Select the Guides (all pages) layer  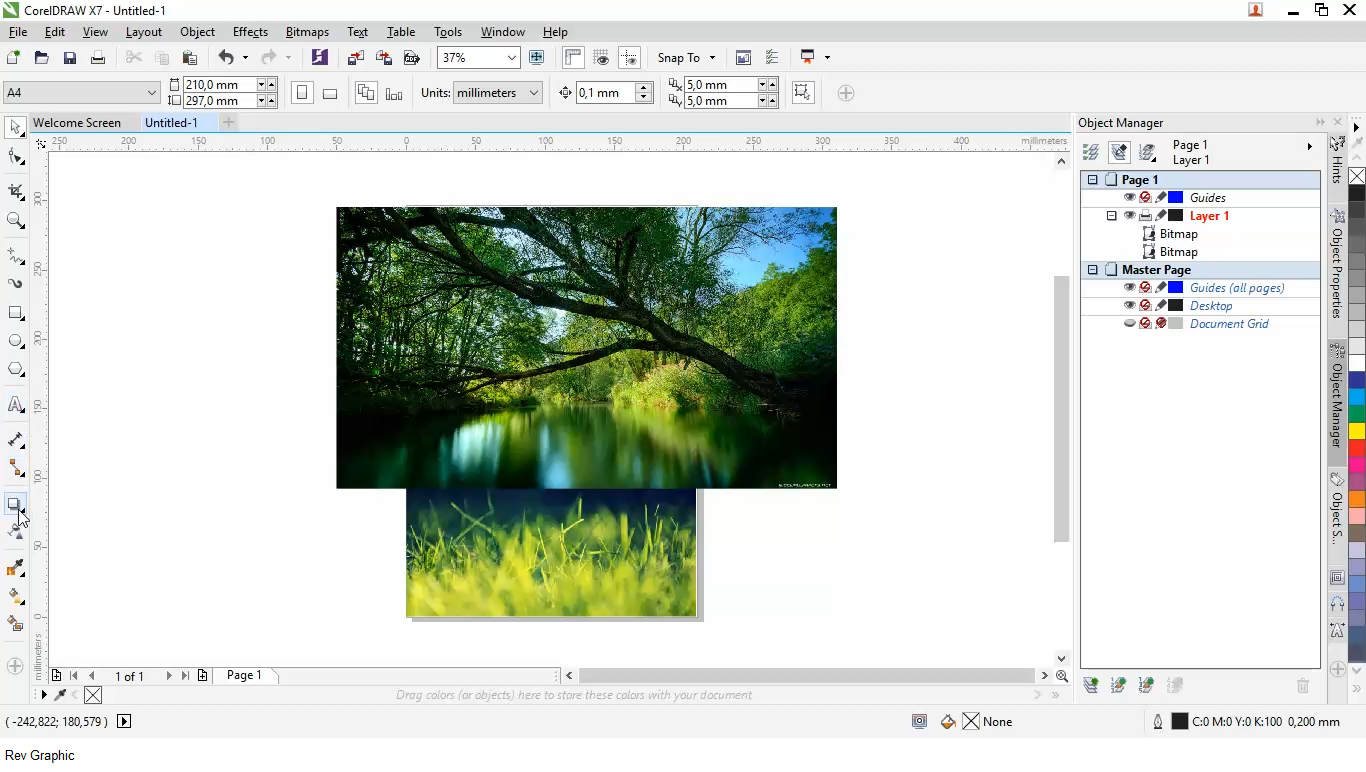click(x=1237, y=288)
